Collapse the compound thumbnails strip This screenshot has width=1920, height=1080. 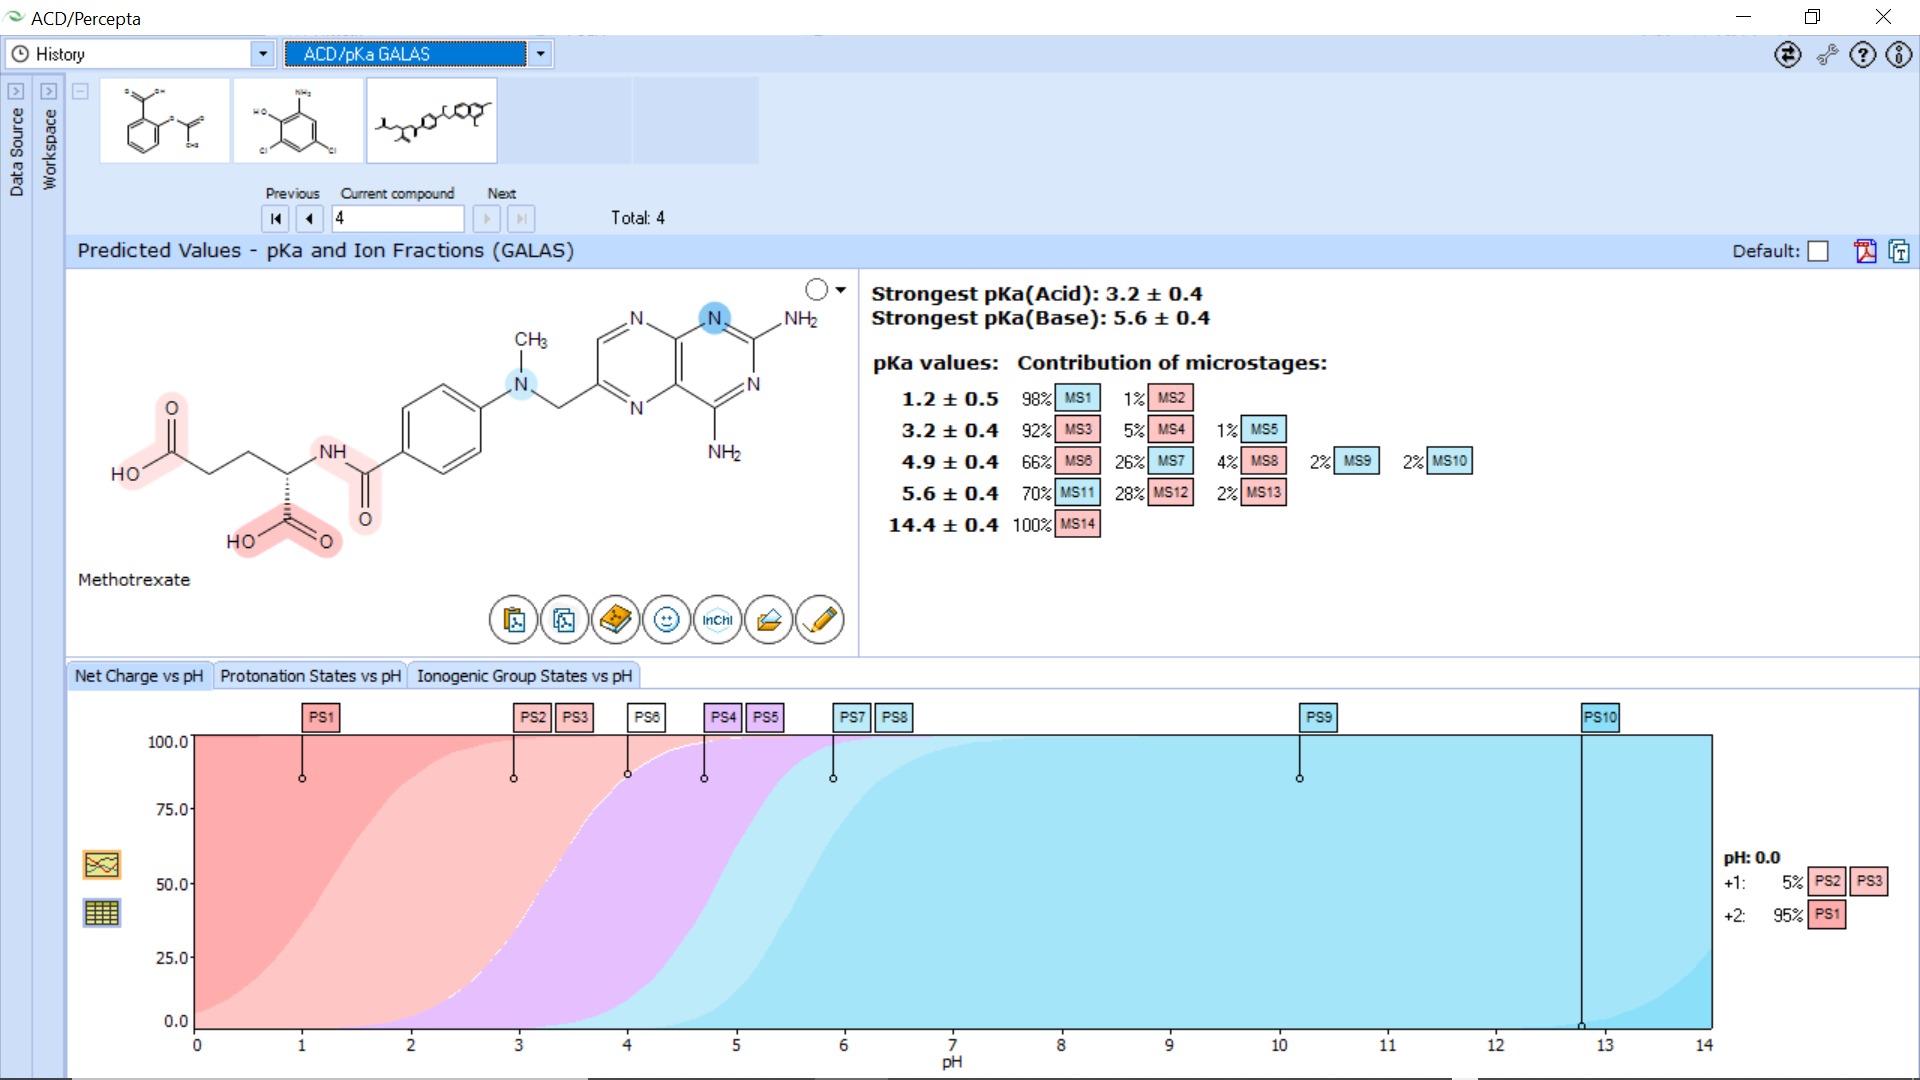click(81, 91)
